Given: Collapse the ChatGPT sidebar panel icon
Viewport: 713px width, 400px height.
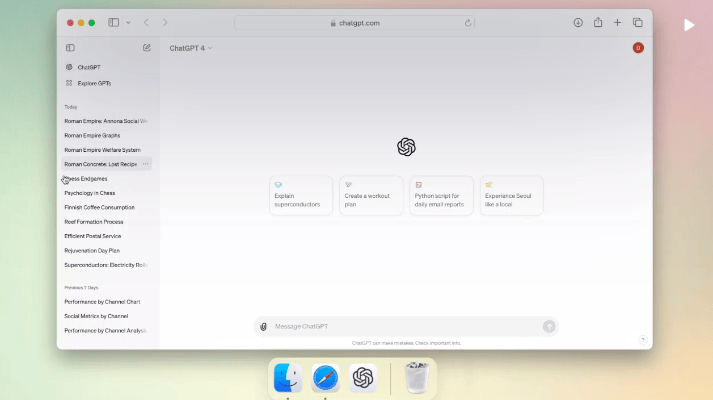Looking at the screenshot, I should pos(70,48).
